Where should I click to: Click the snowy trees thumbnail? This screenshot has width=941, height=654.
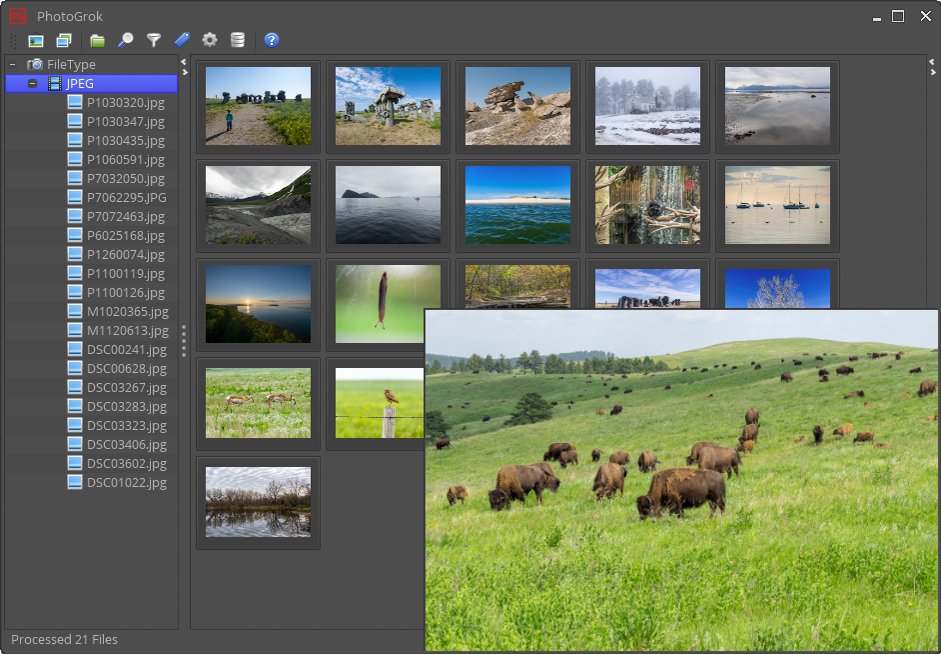[647, 106]
